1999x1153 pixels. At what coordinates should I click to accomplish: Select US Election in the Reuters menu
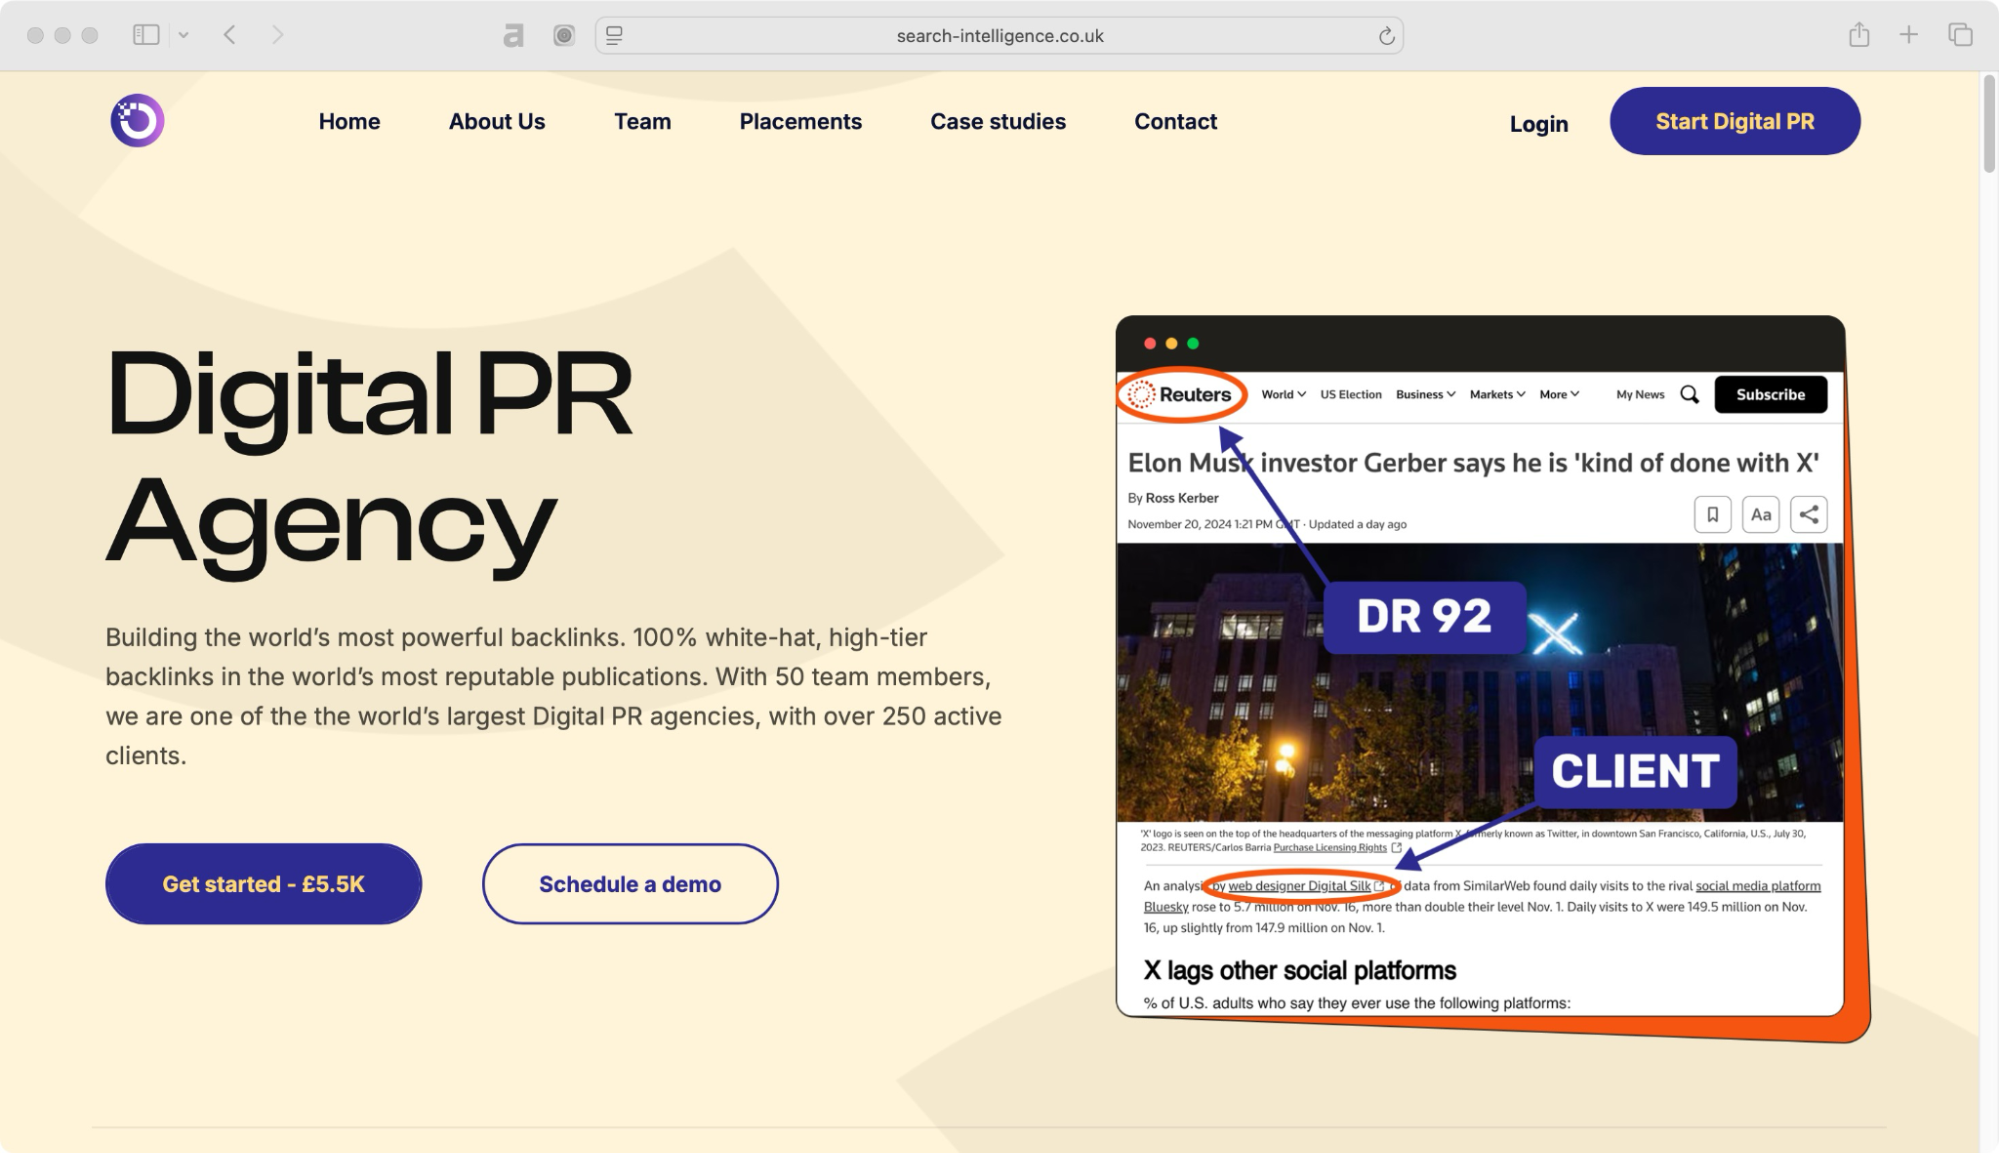1351,394
